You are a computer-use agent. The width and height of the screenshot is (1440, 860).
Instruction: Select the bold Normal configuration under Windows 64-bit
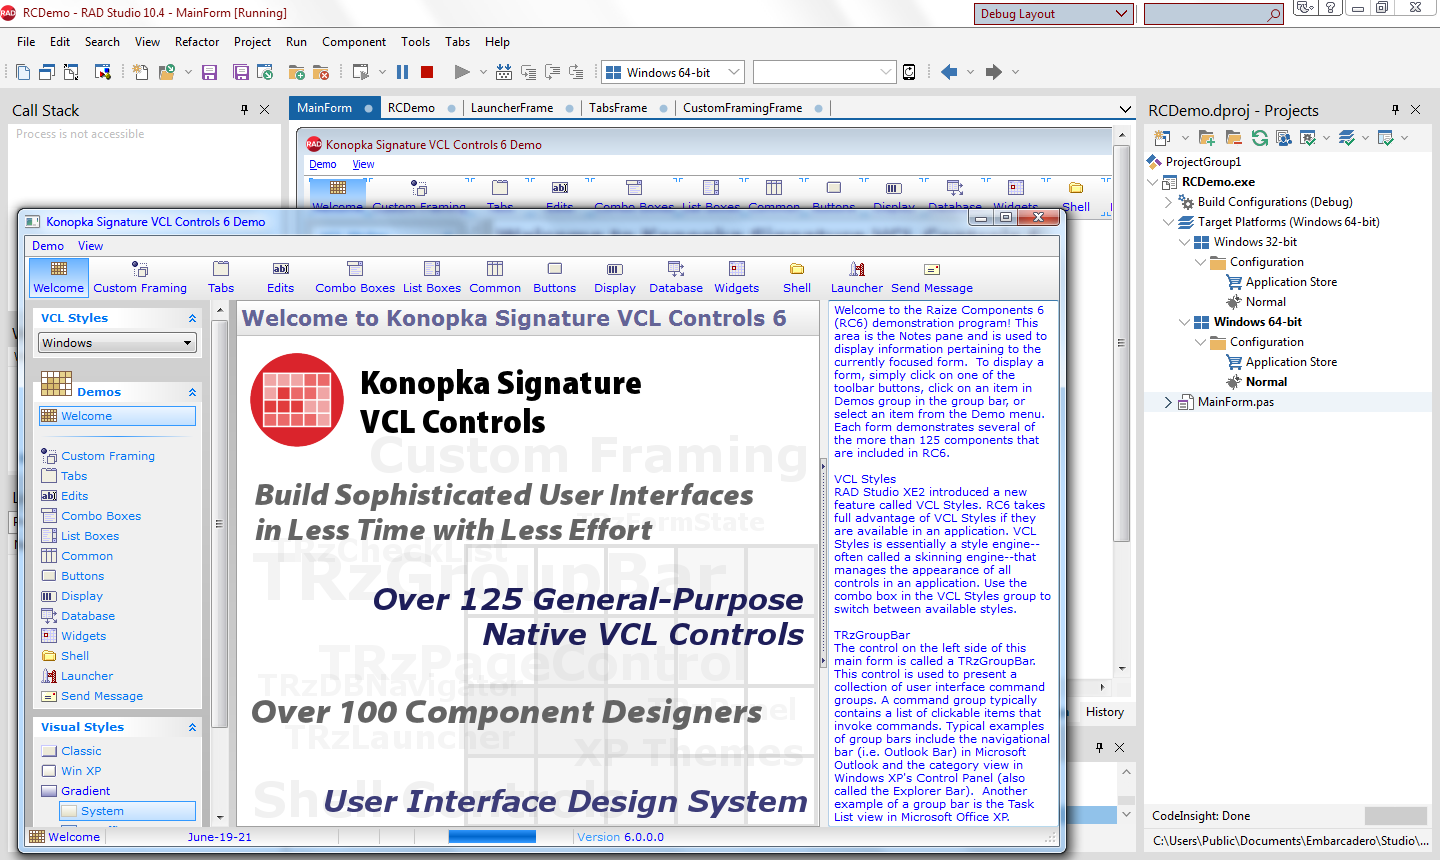point(1266,382)
